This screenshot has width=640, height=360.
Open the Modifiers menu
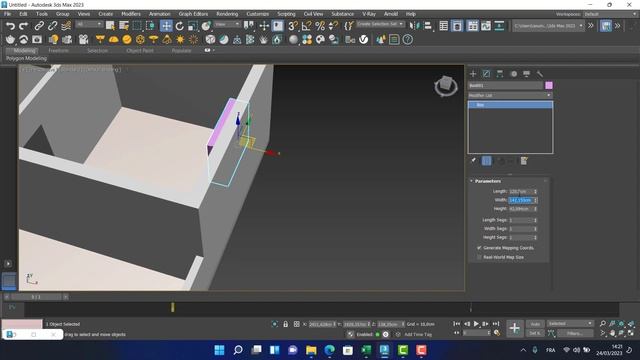click(x=131, y=14)
